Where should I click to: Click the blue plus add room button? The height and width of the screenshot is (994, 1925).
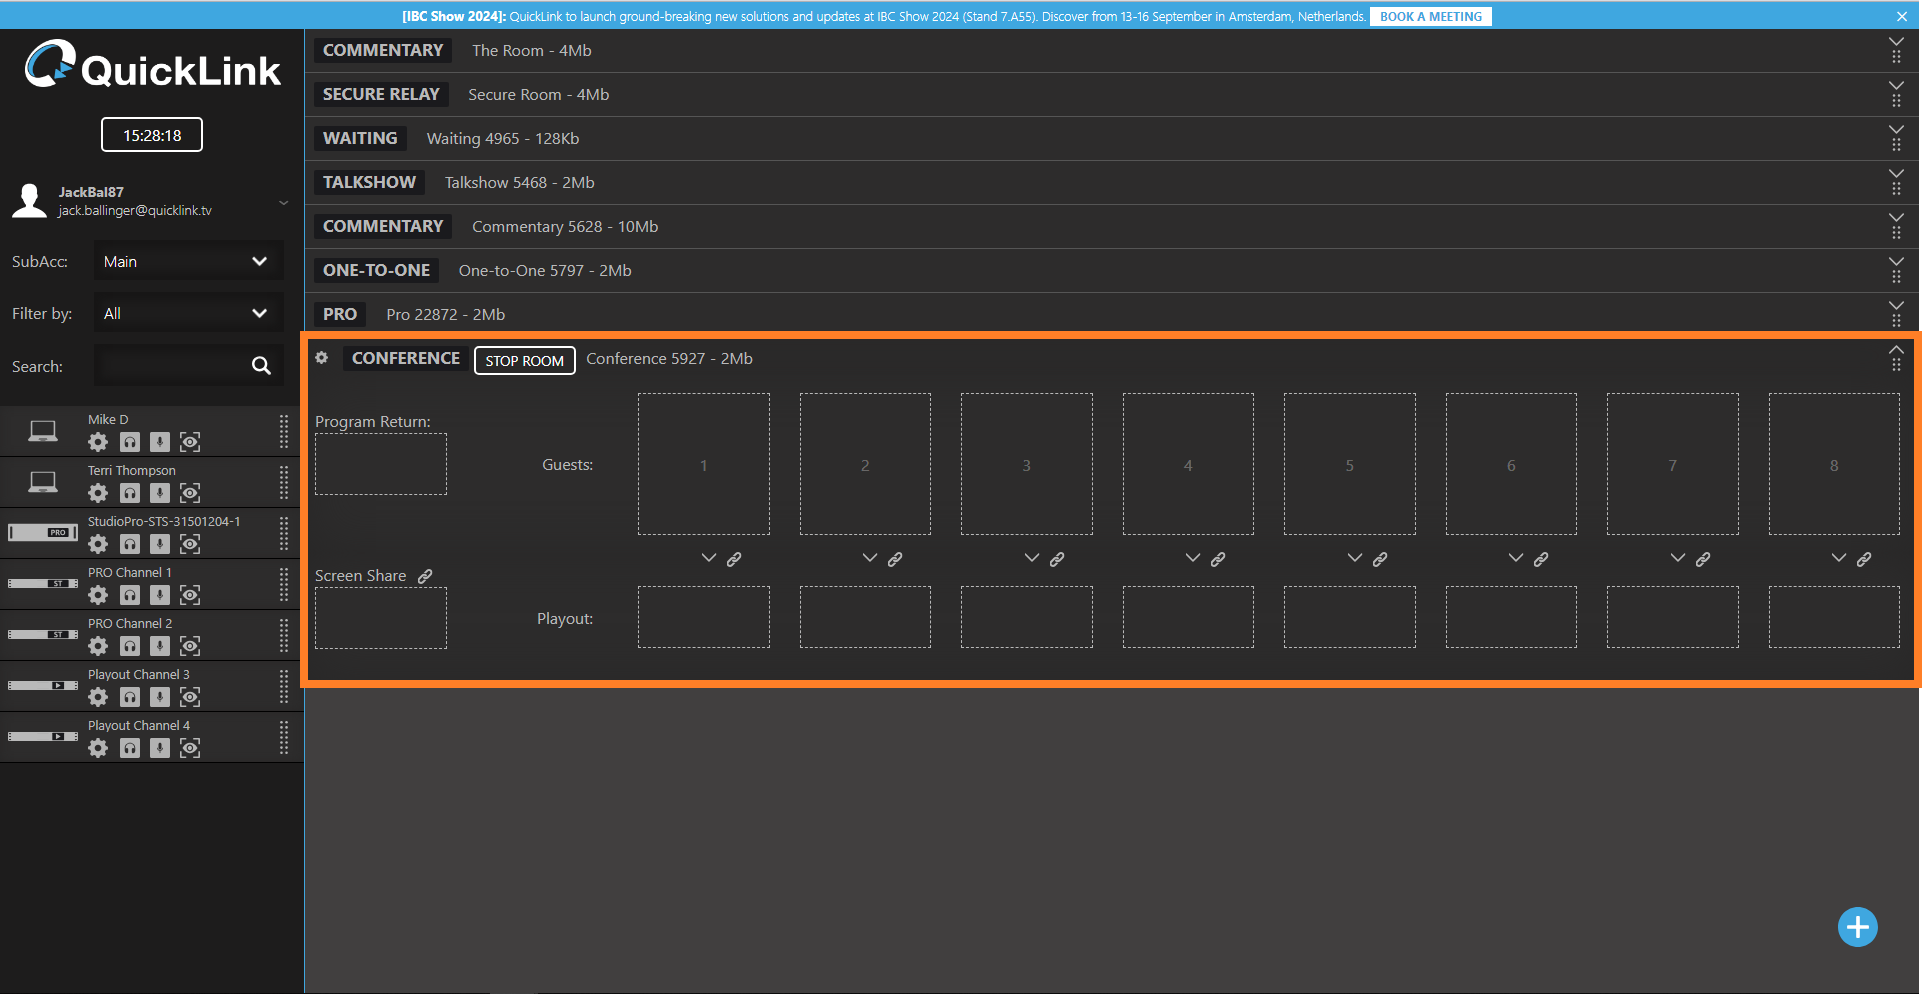point(1857,927)
